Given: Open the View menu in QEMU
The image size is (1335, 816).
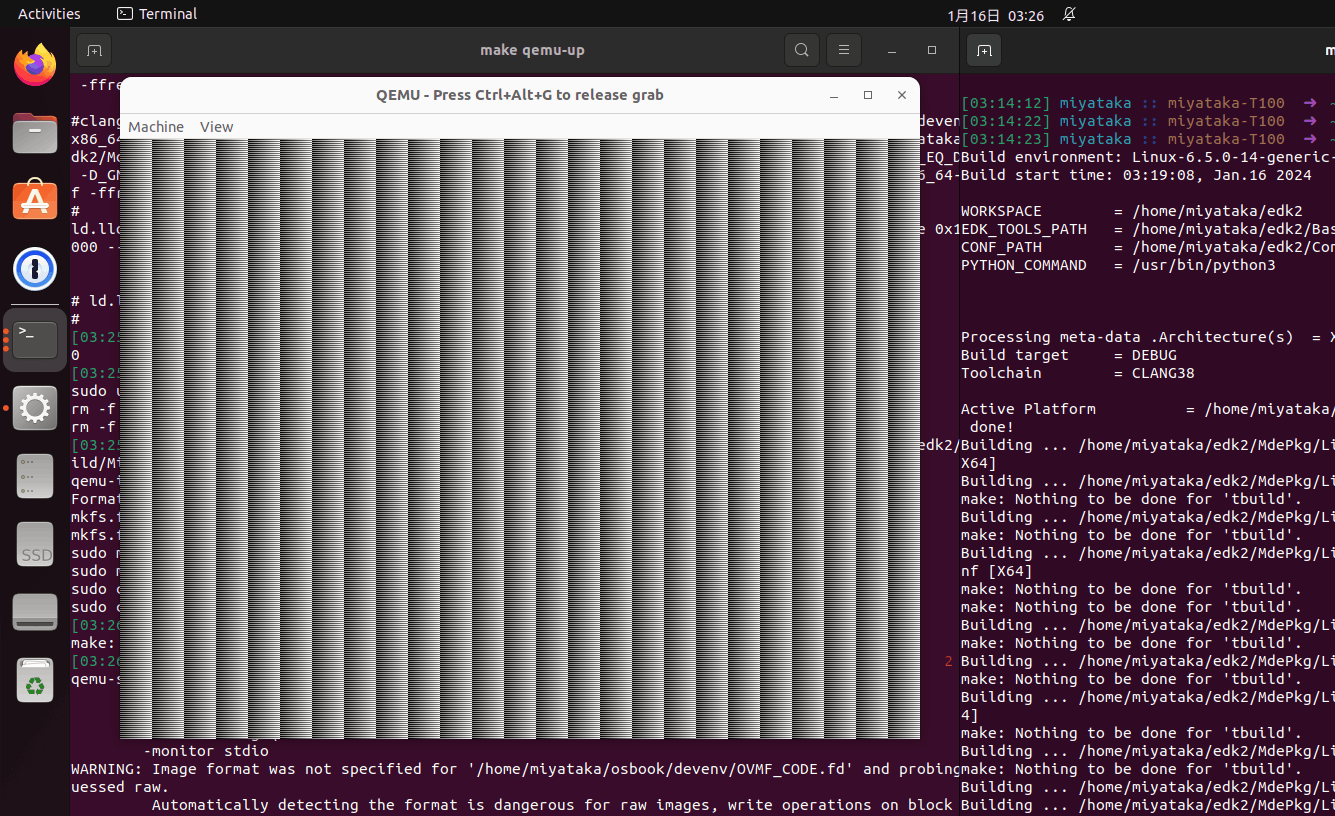Looking at the screenshot, I should pyautogui.click(x=216, y=127).
